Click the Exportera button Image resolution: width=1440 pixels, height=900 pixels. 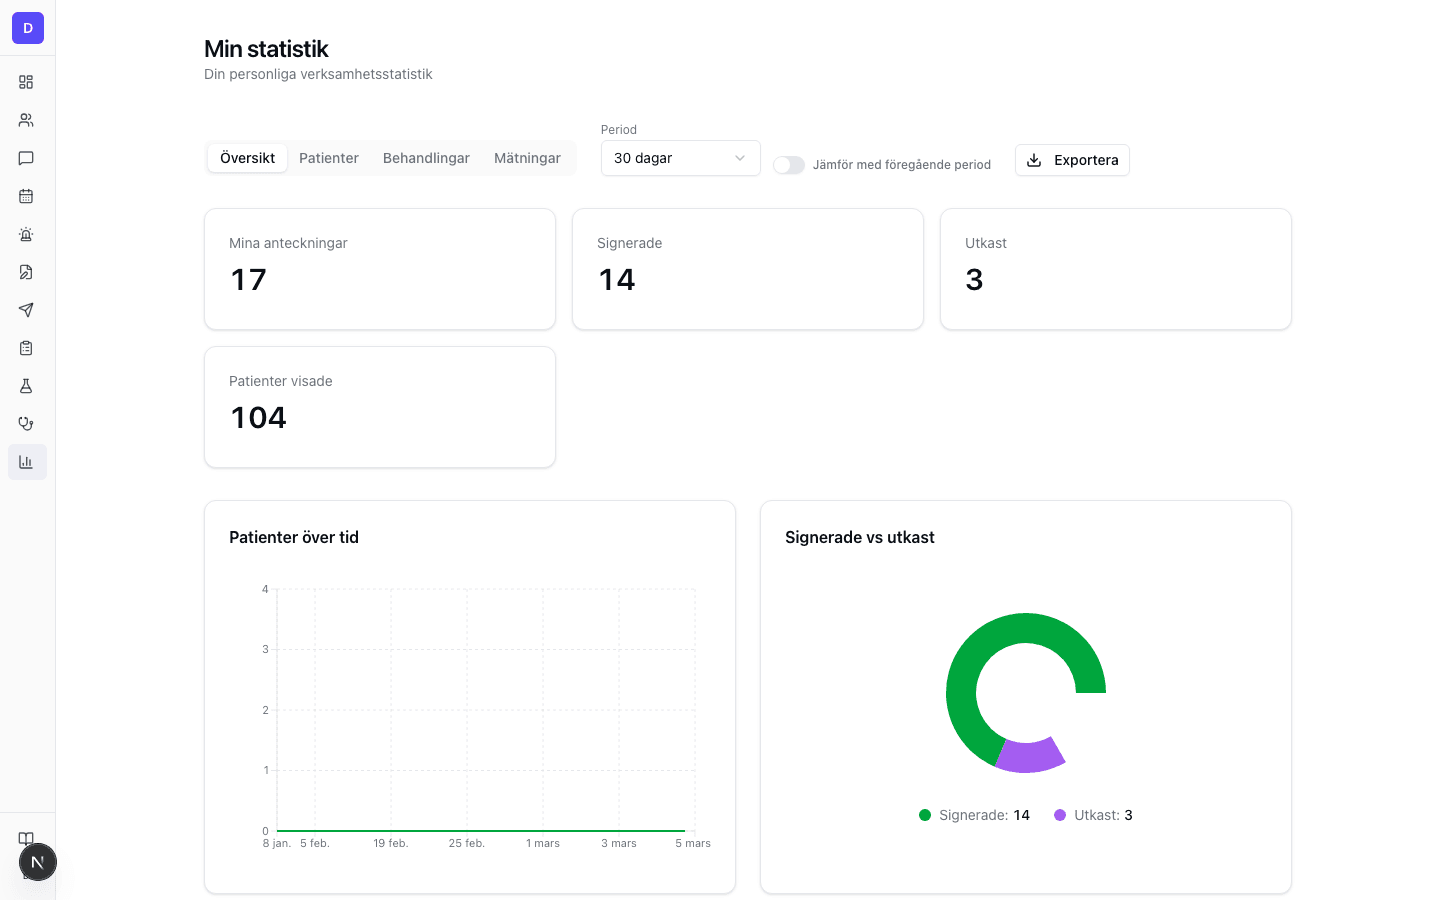[x=1072, y=160]
